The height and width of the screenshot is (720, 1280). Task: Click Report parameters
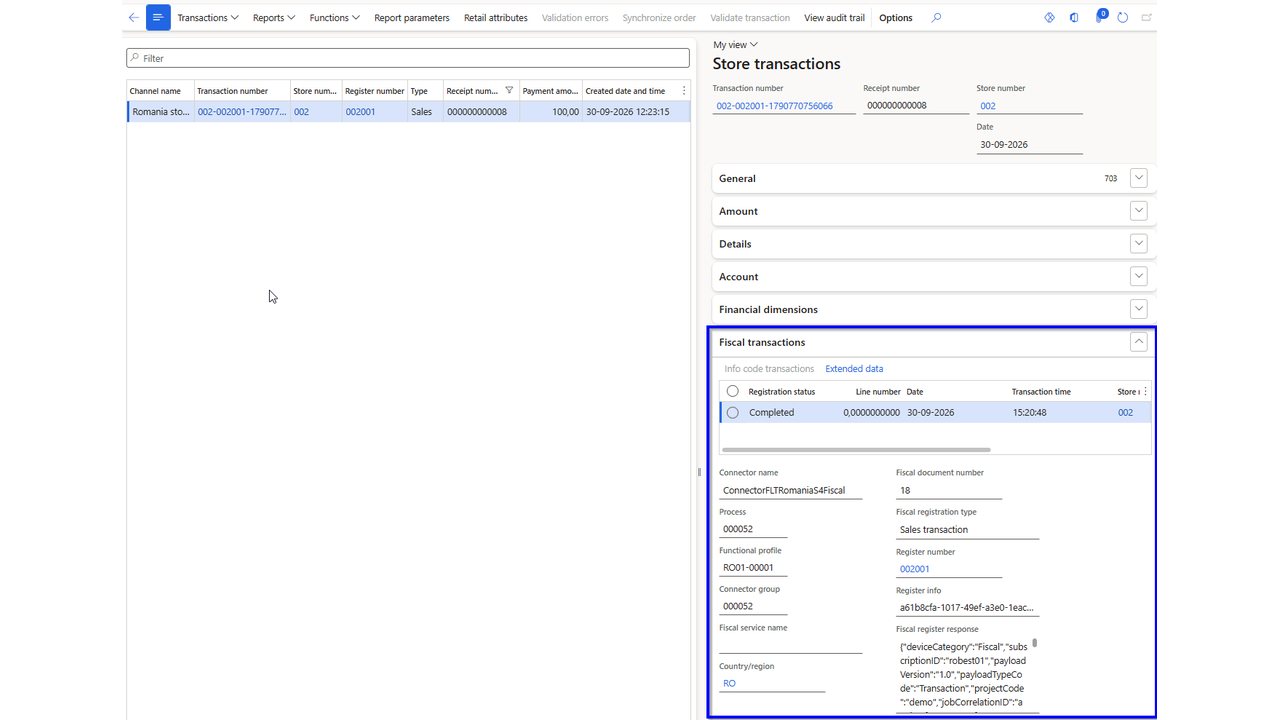point(412,18)
